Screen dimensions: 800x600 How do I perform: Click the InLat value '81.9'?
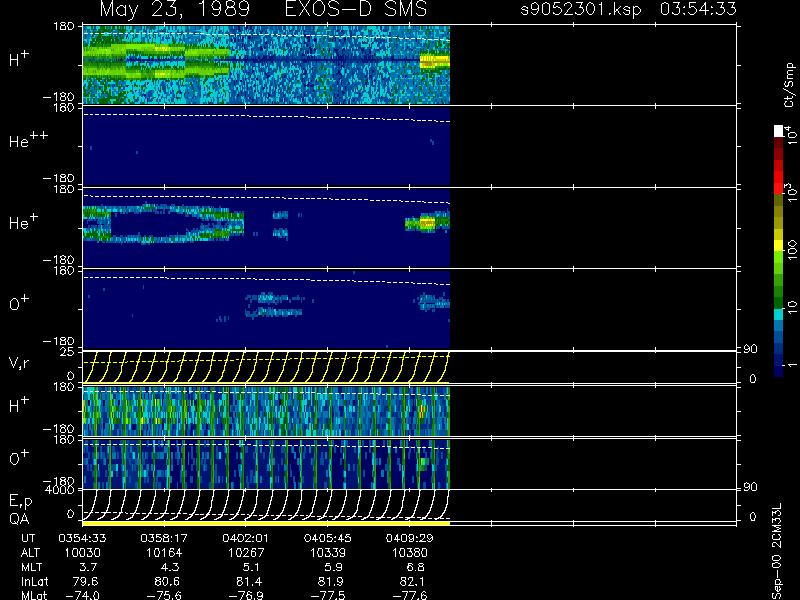[331, 581]
